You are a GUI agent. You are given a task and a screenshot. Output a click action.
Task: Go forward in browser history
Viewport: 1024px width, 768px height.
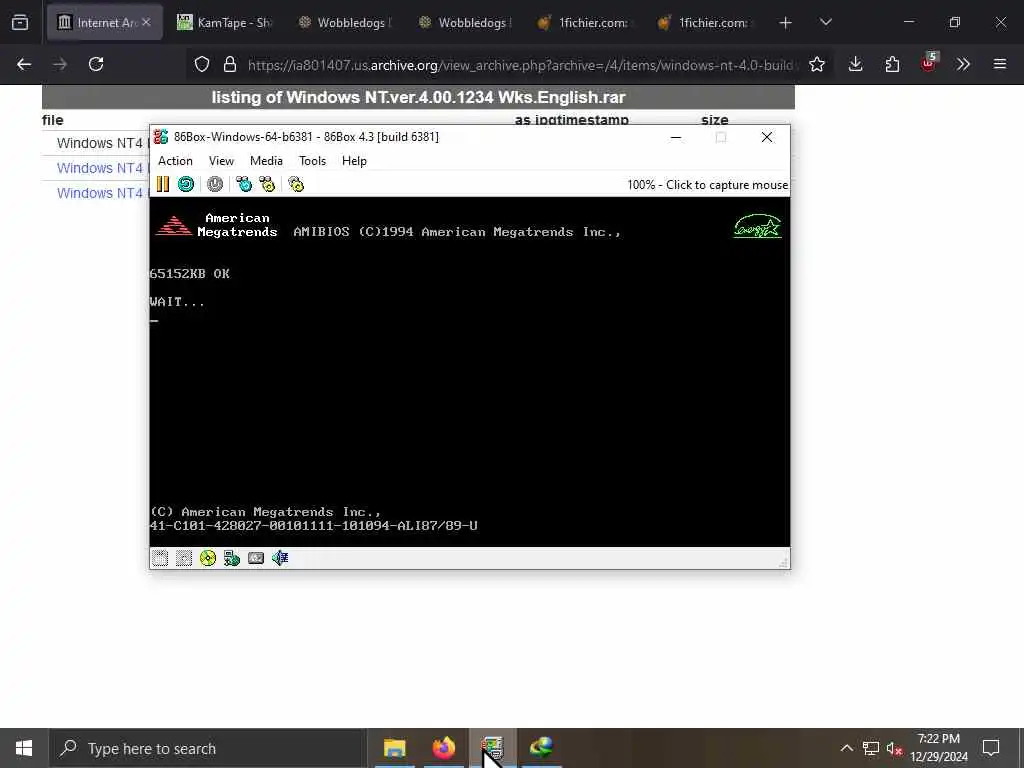click(x=60, y=64)
